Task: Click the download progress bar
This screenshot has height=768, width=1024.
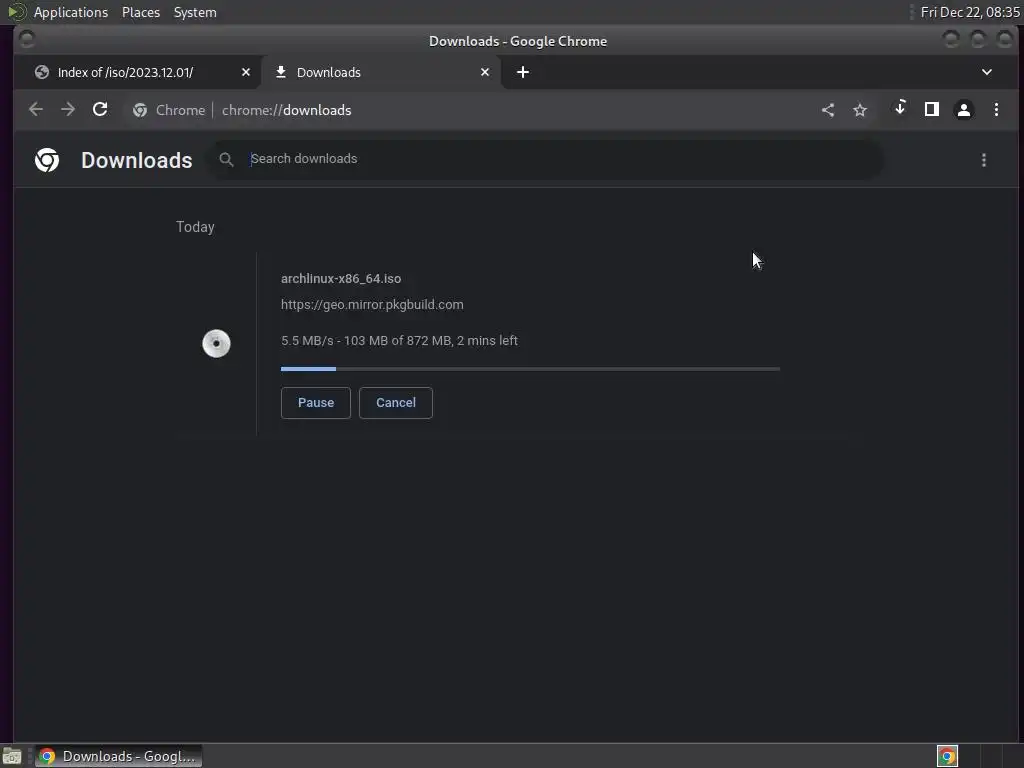Action: click(x=530, y=369)
